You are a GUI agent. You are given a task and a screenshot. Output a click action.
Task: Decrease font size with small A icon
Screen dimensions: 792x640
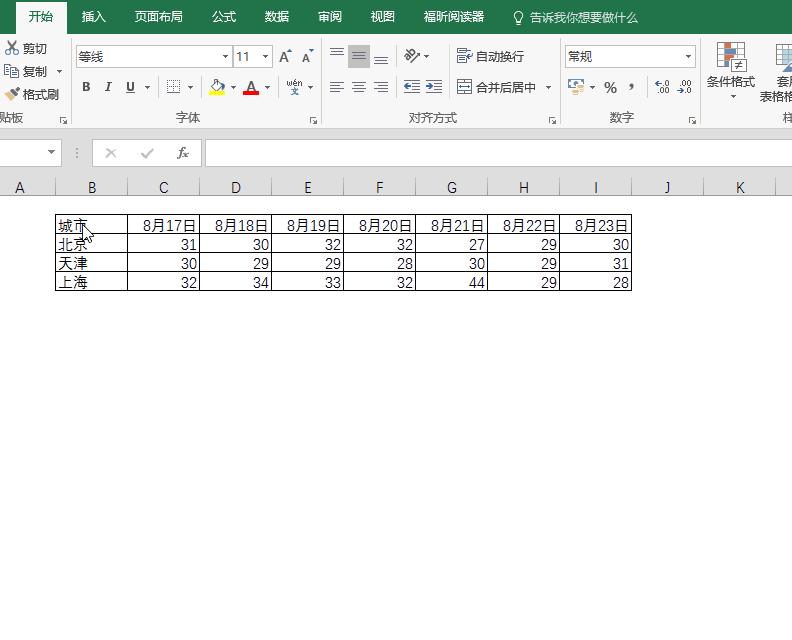[307, 56]
